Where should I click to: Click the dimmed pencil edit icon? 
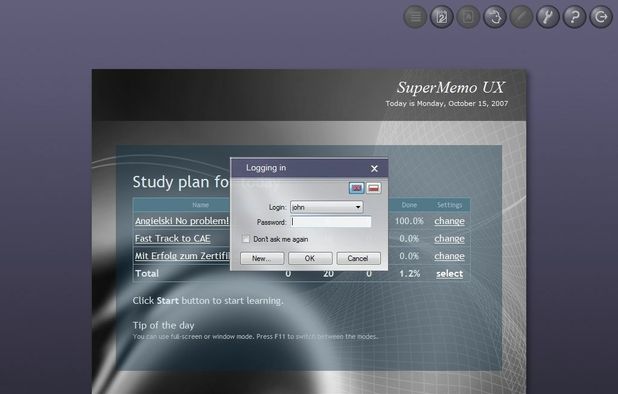[x=521, y=17]
